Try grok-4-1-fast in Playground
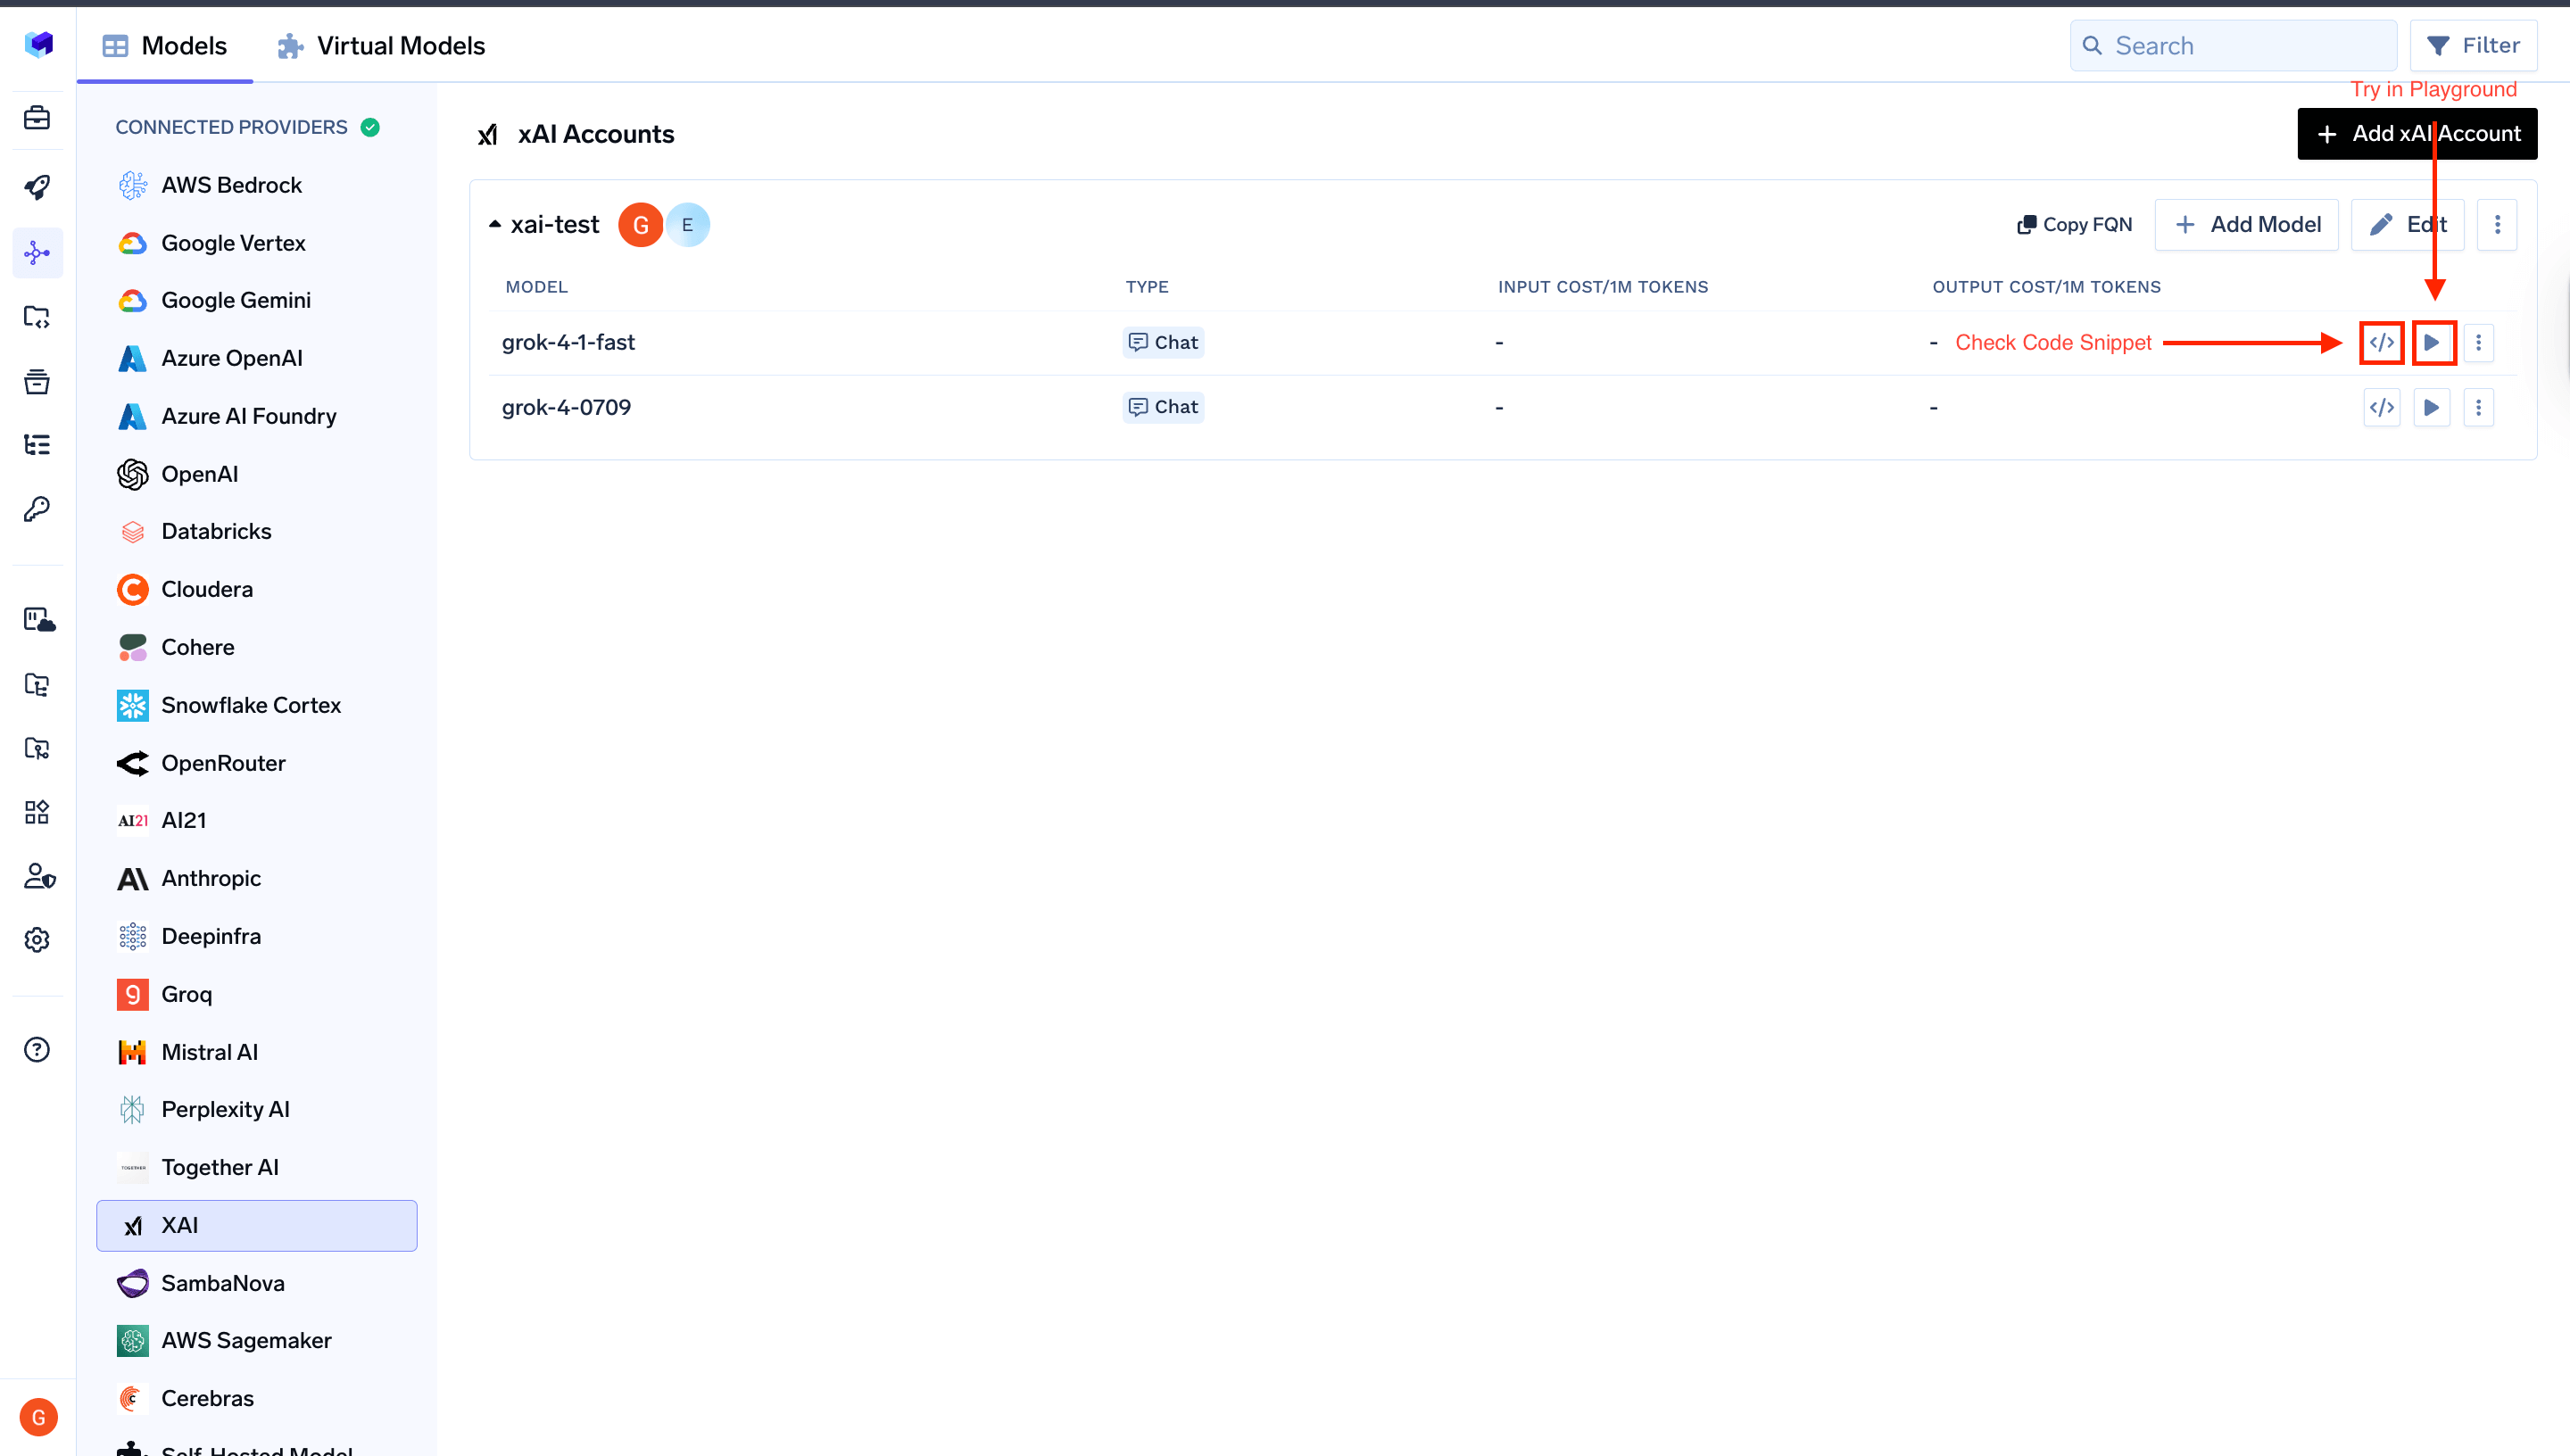This screenshot has height=1456, width=2570. pos(2433,342)
